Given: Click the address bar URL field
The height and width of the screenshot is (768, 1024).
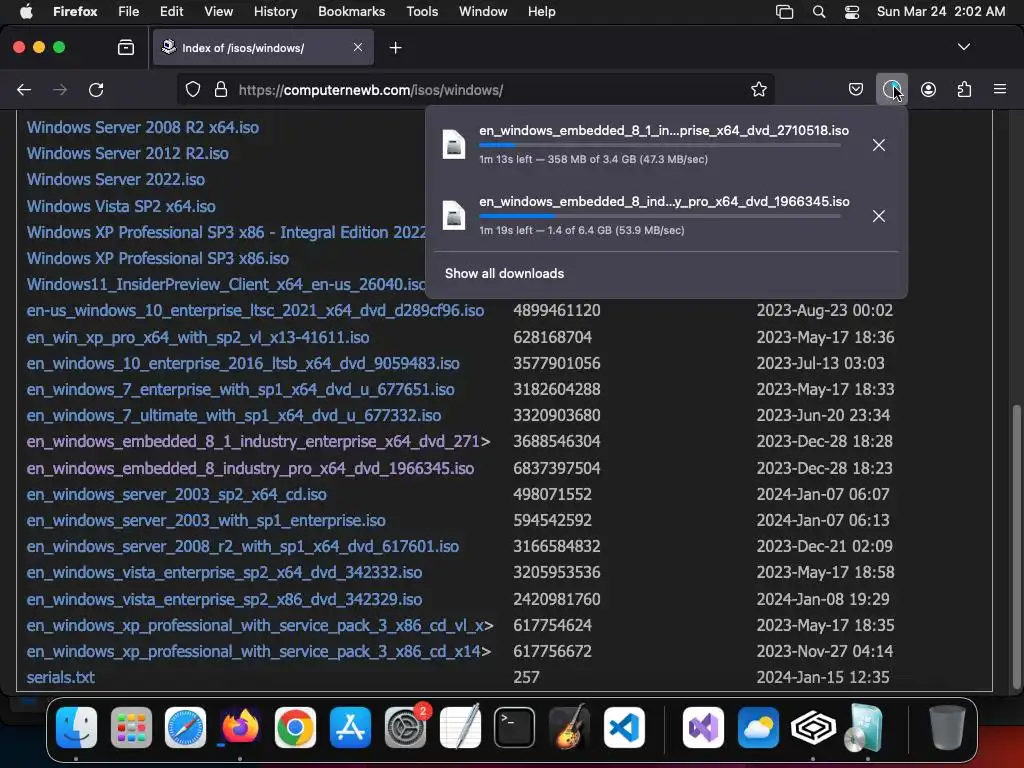Looking at the screenshot, I should click(475, 89).
